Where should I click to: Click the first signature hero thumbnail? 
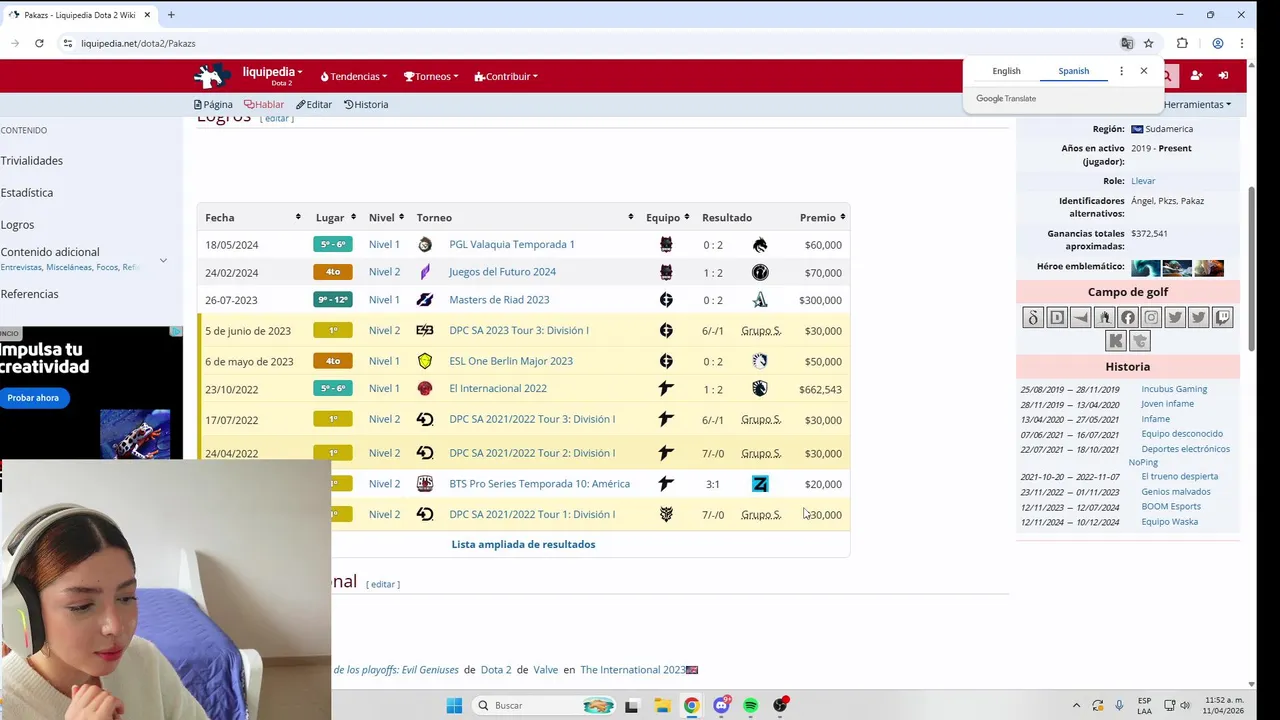tap(1146, 267)
